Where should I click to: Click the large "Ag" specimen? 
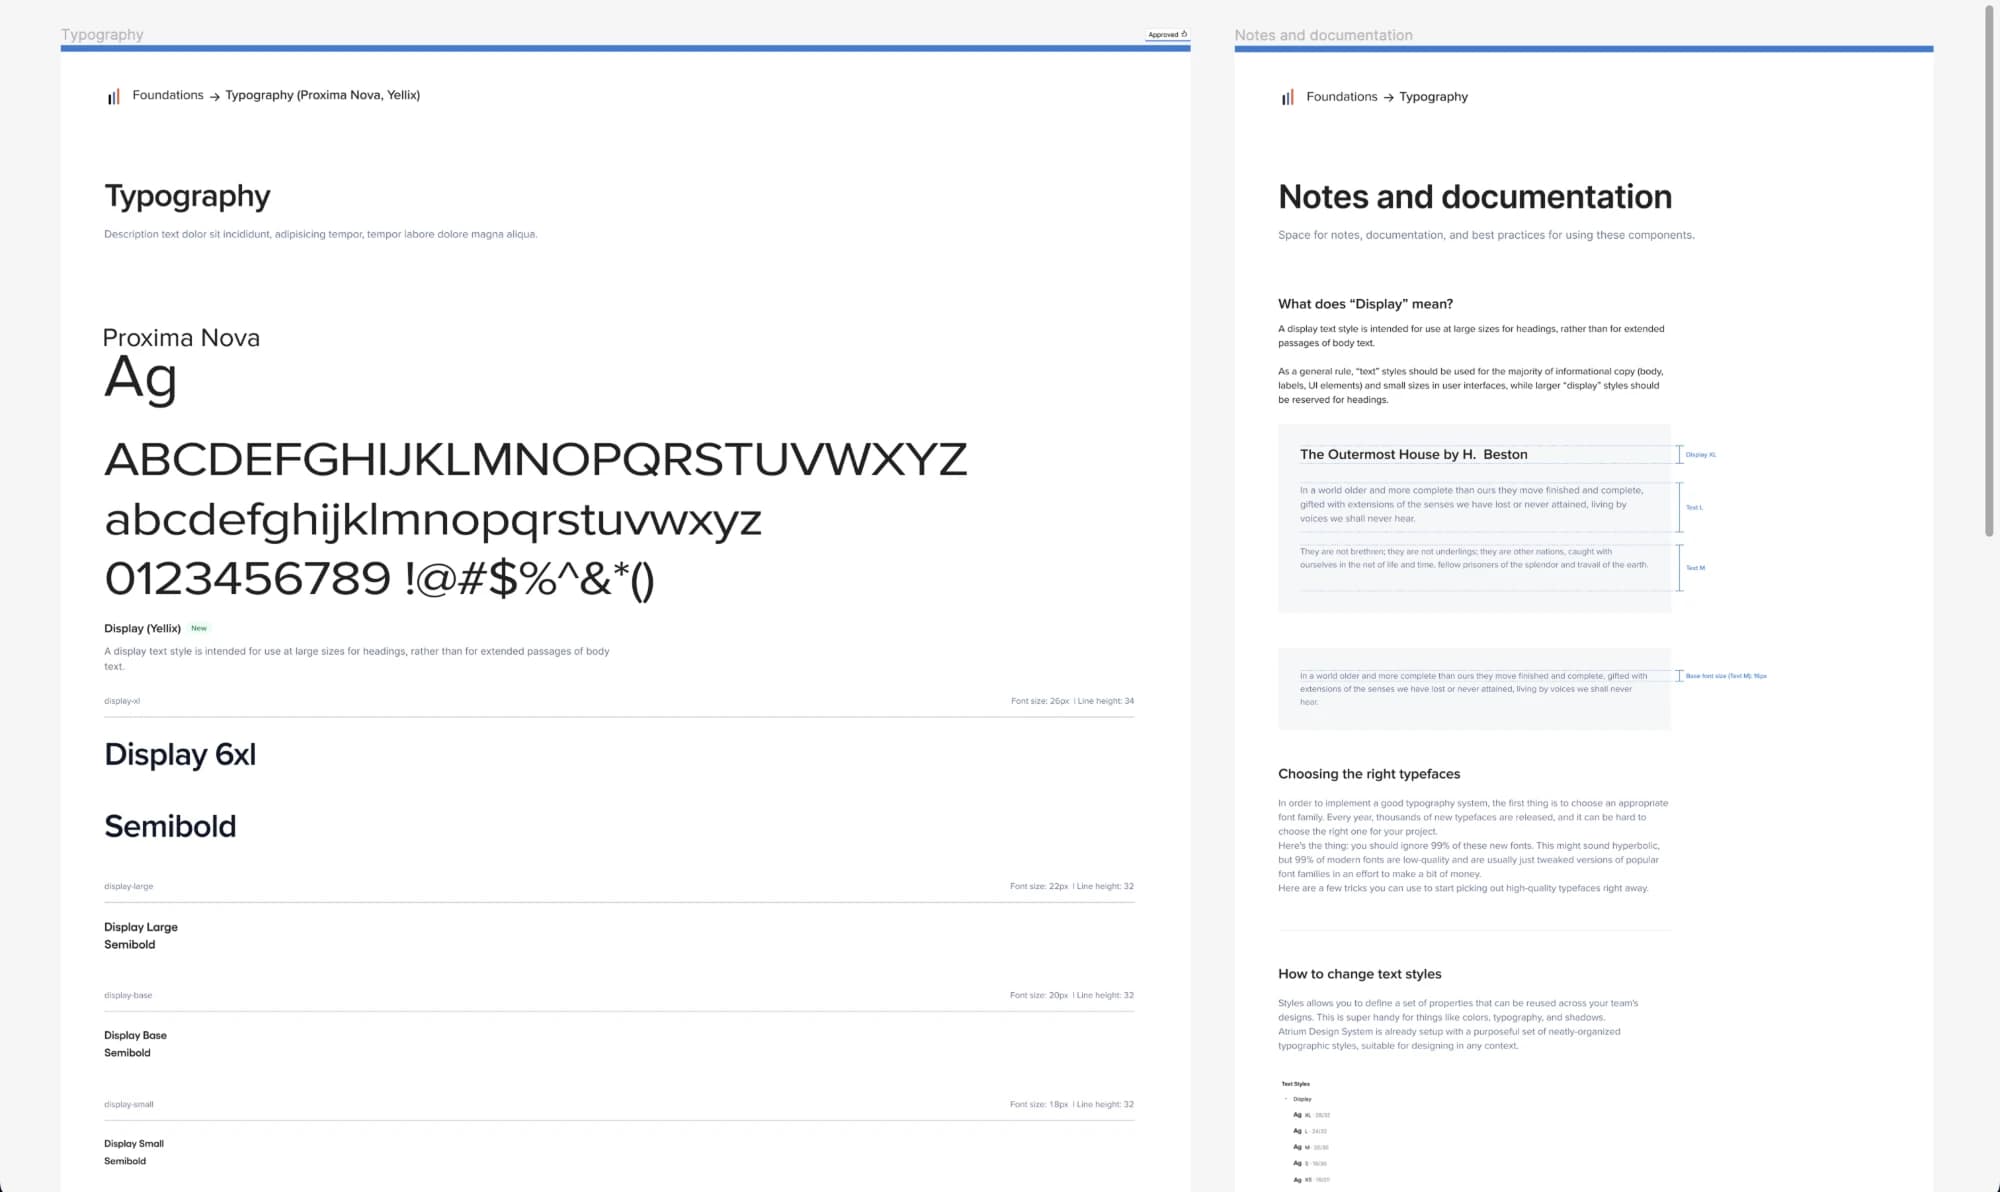click(x=141, y=380)
